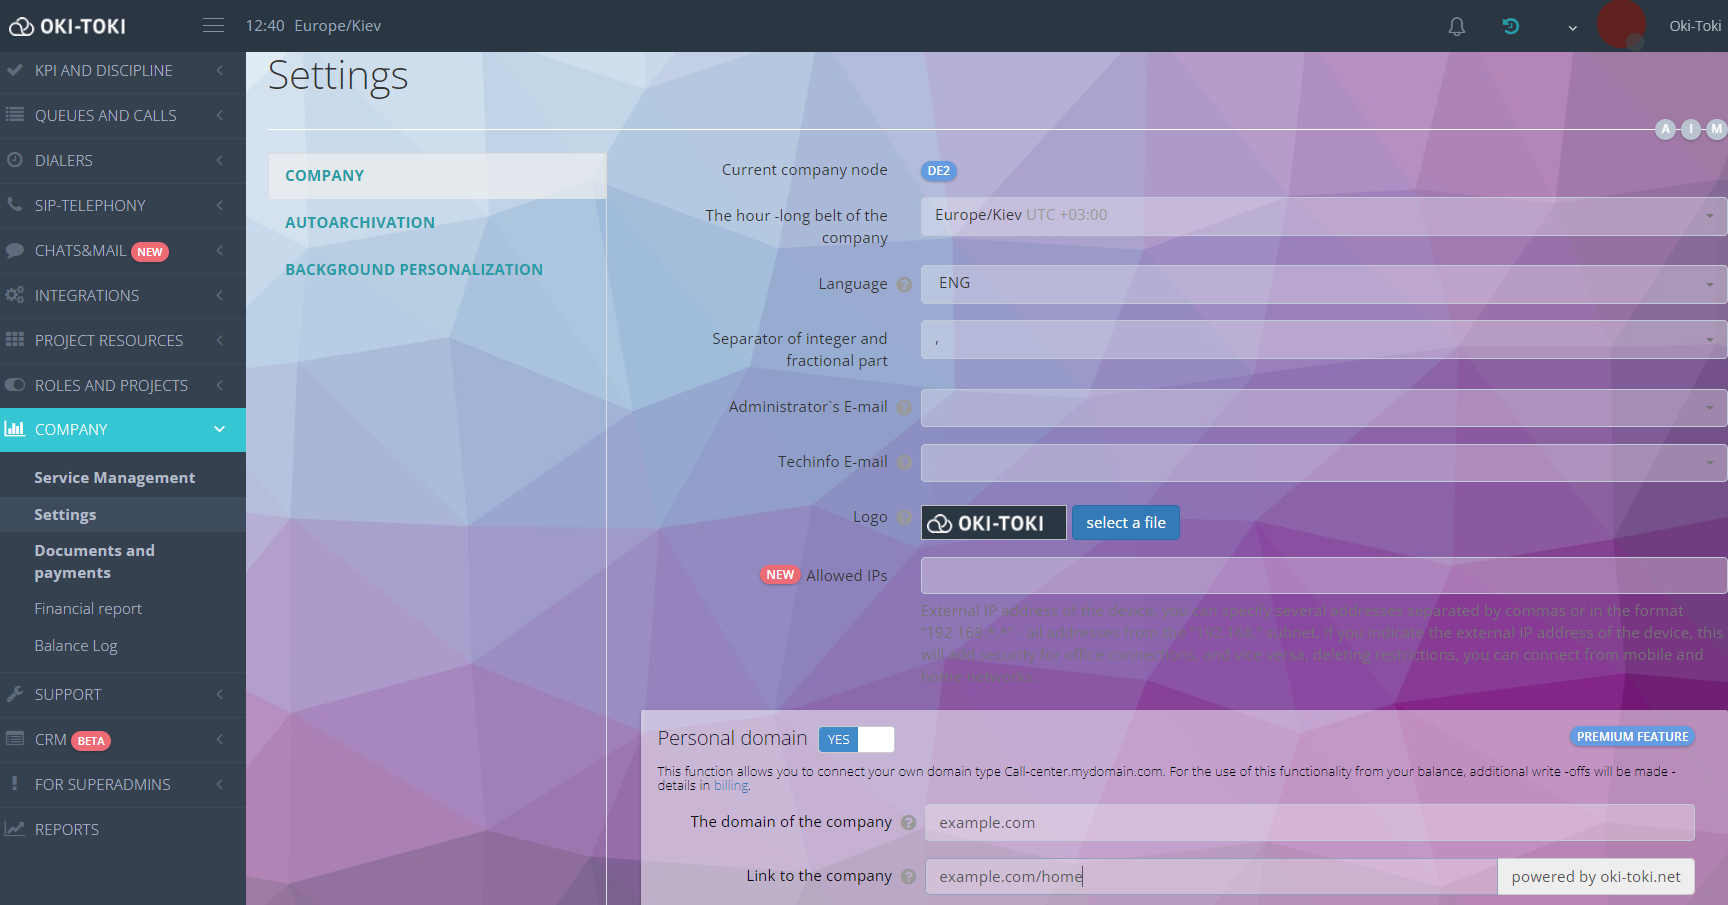Click help icon beside Administrator's E-mail
Screen dimensions: 1728x905
[904, 408]
